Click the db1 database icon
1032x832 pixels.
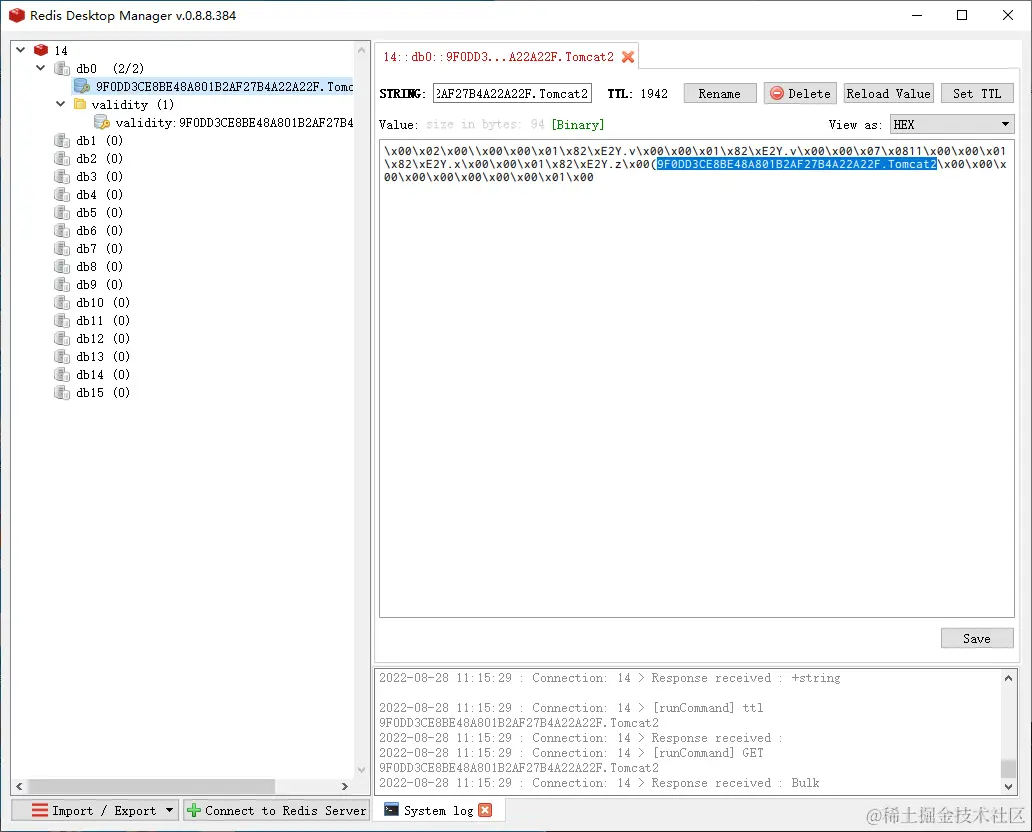click(62, 140)
